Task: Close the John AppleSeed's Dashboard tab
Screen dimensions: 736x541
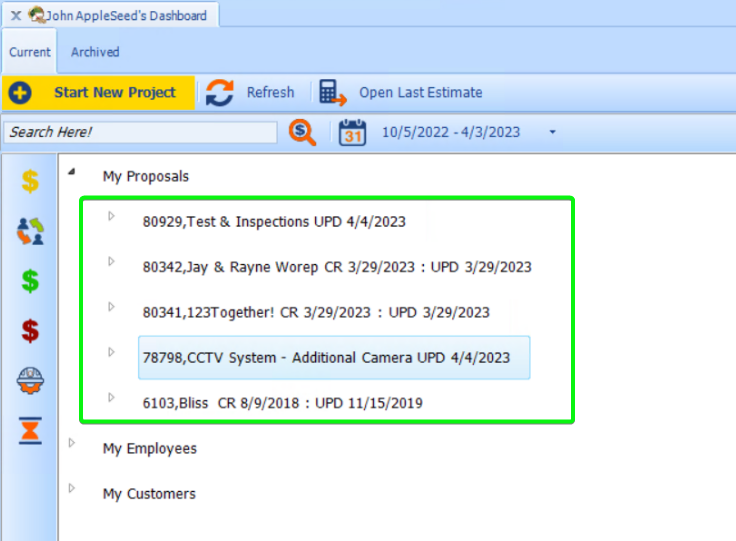Action: [16, 15]
